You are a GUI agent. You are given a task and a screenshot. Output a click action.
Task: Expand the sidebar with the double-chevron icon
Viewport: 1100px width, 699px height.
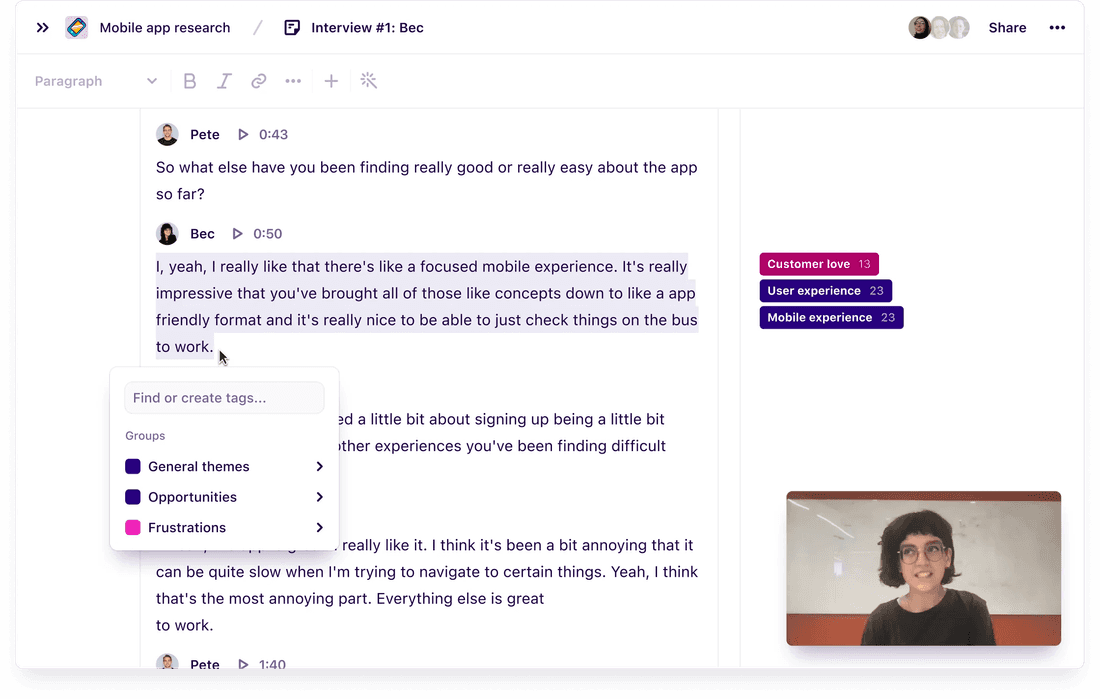[x=42, y=27]
